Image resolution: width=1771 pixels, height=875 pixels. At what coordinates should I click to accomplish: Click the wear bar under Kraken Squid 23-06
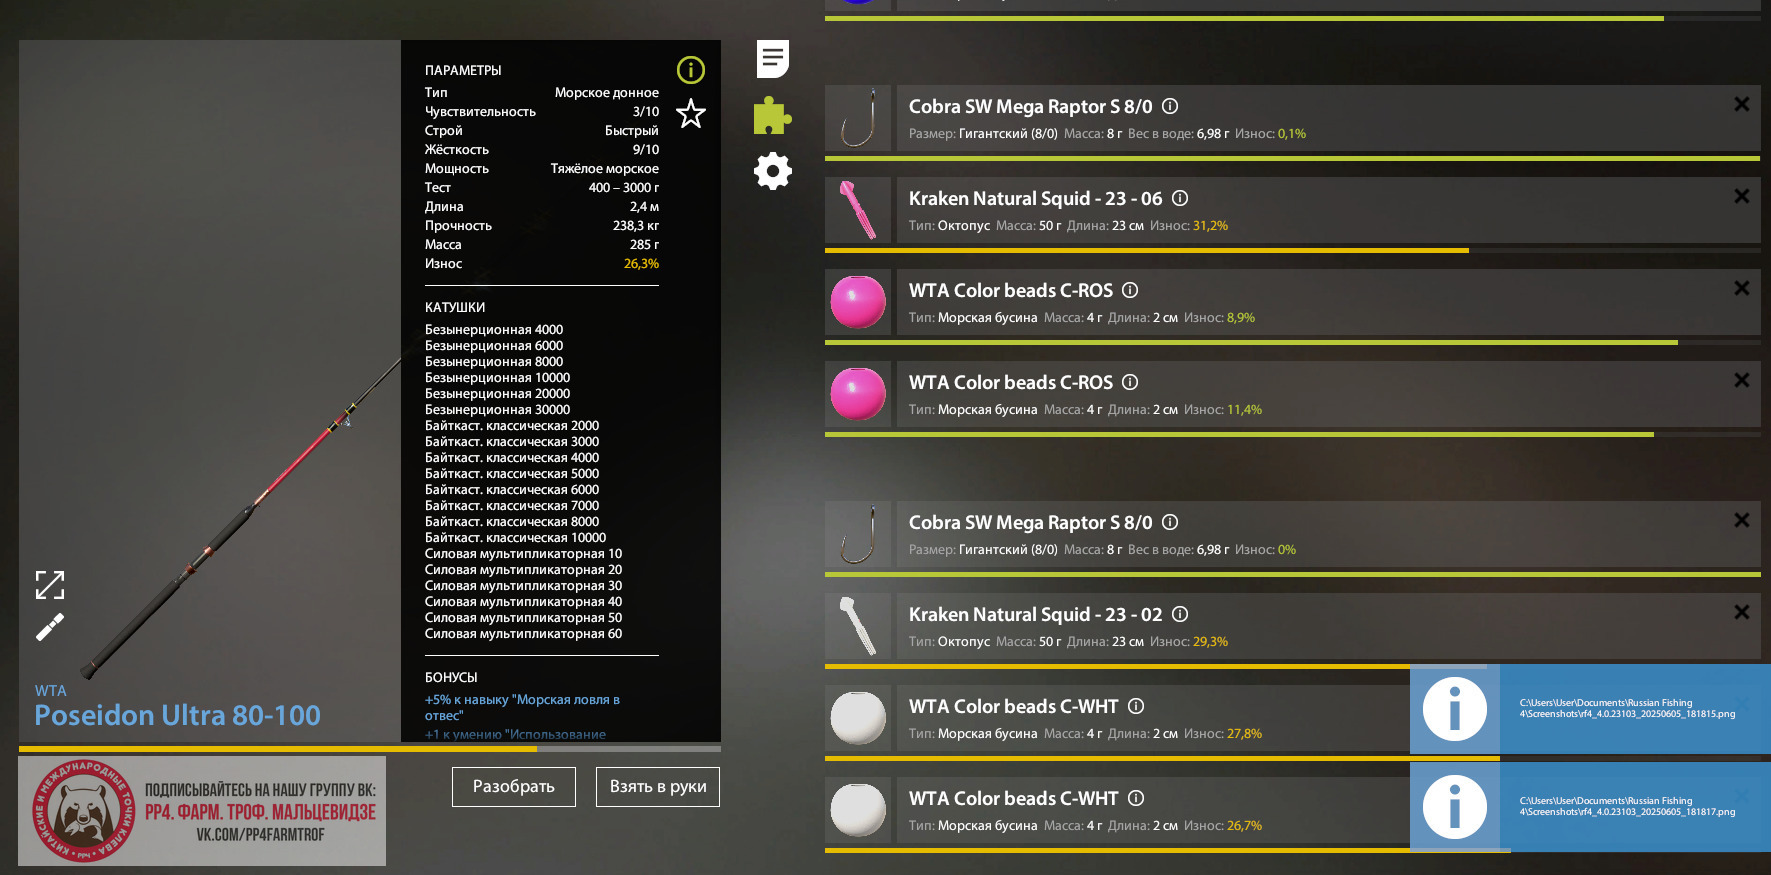(1292, 250)
